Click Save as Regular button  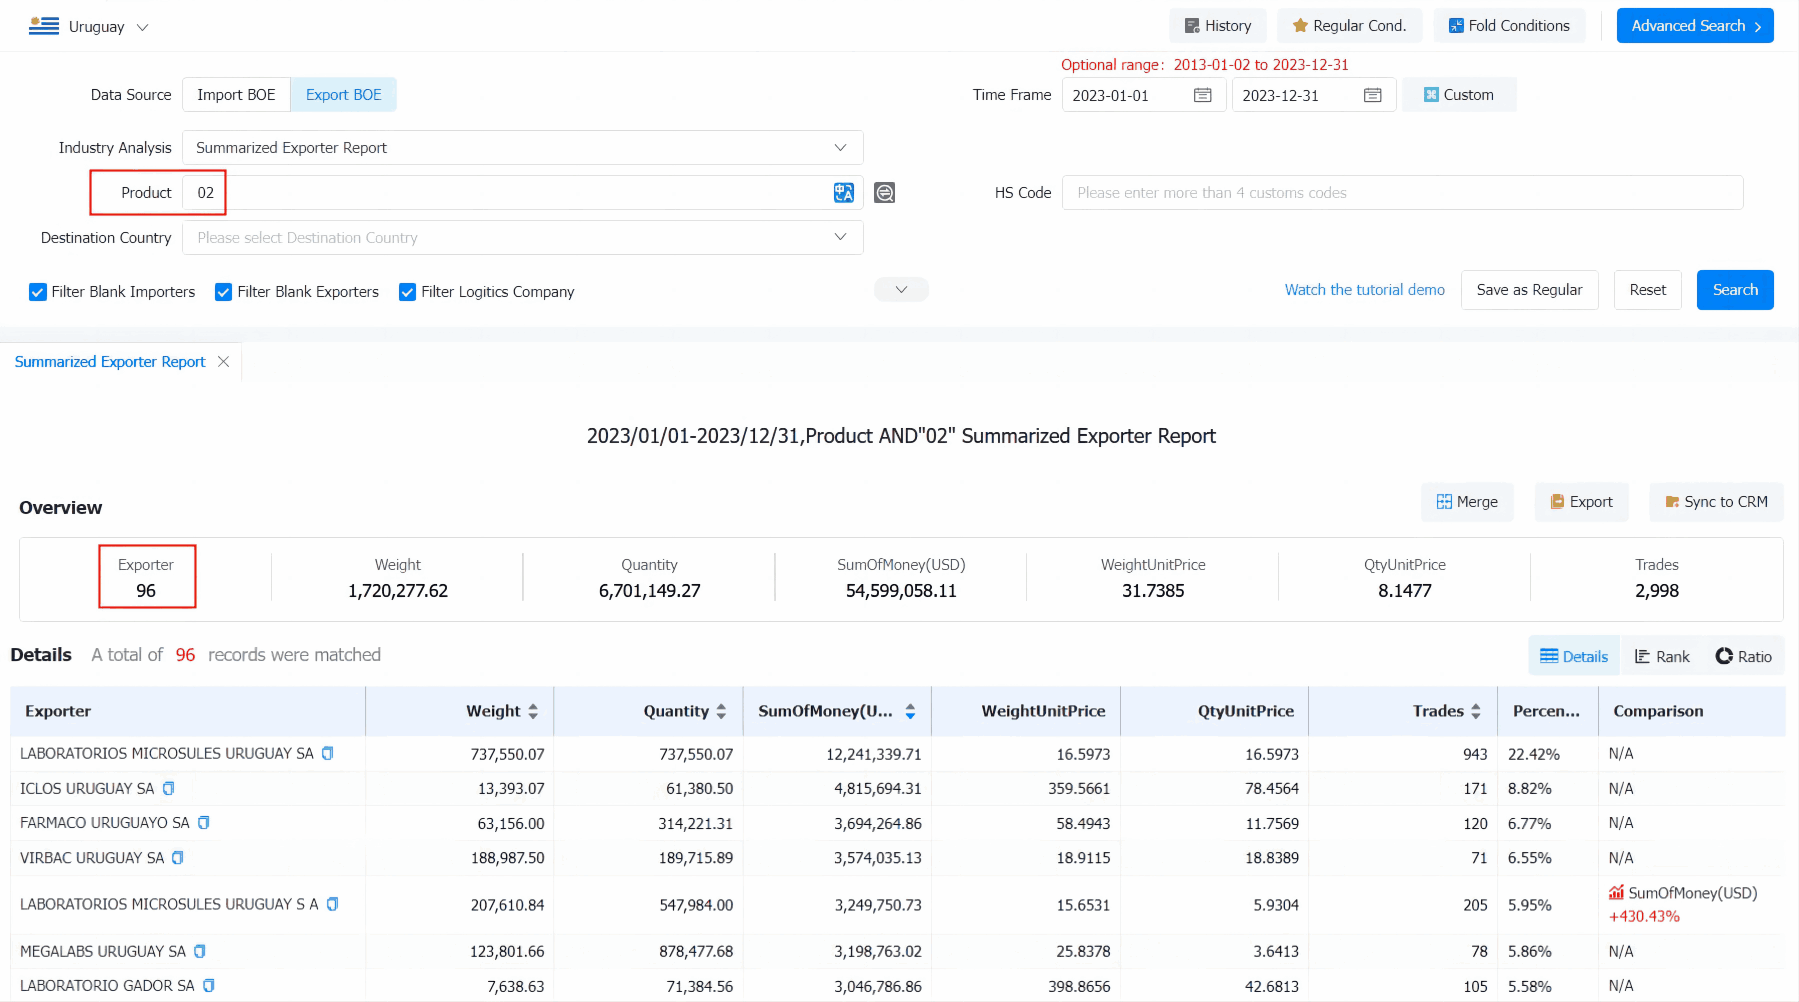pyautogui.click(x=1529, y=290)
